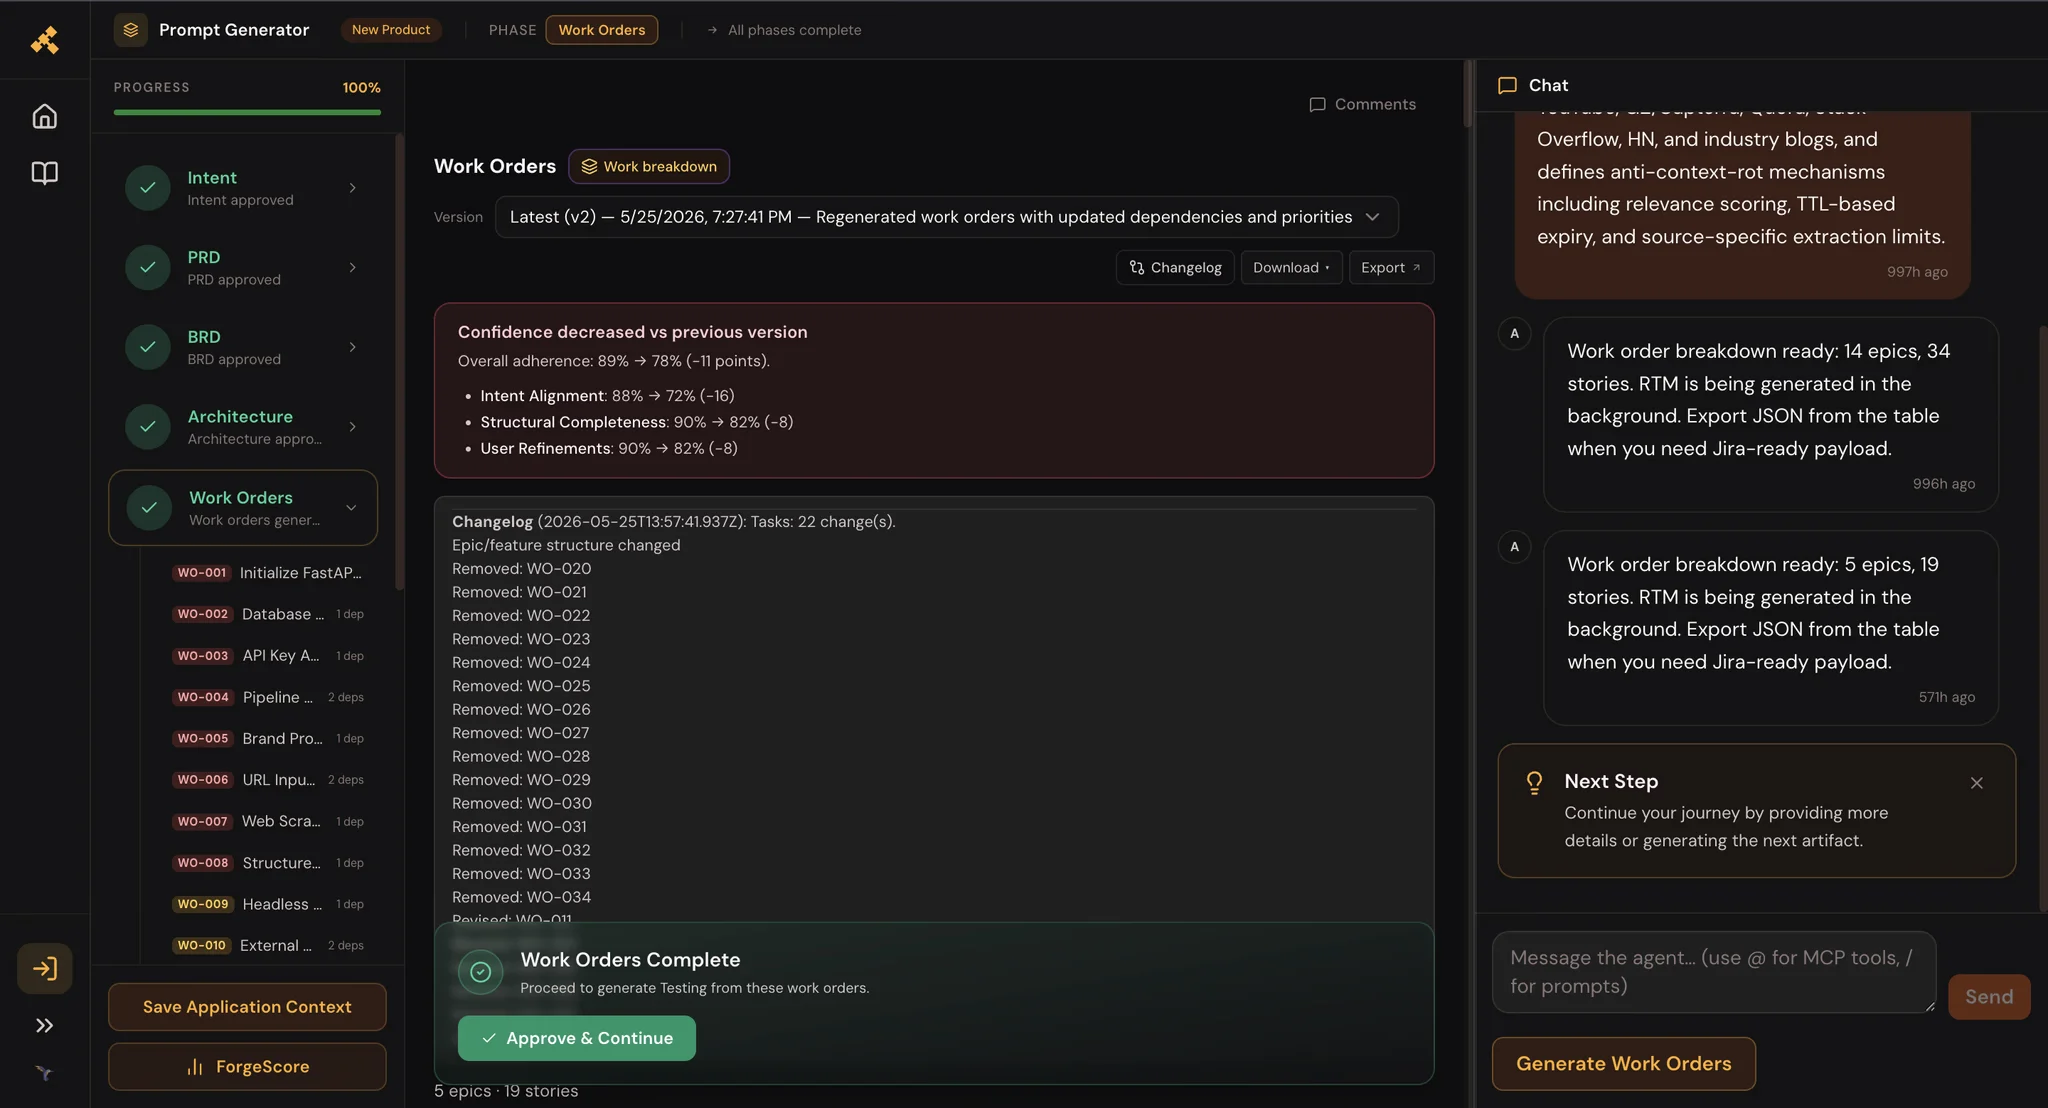Click the Prompt Generator stack icon
Viewport: 2048px width, 1108px height.
pos(131,30)
